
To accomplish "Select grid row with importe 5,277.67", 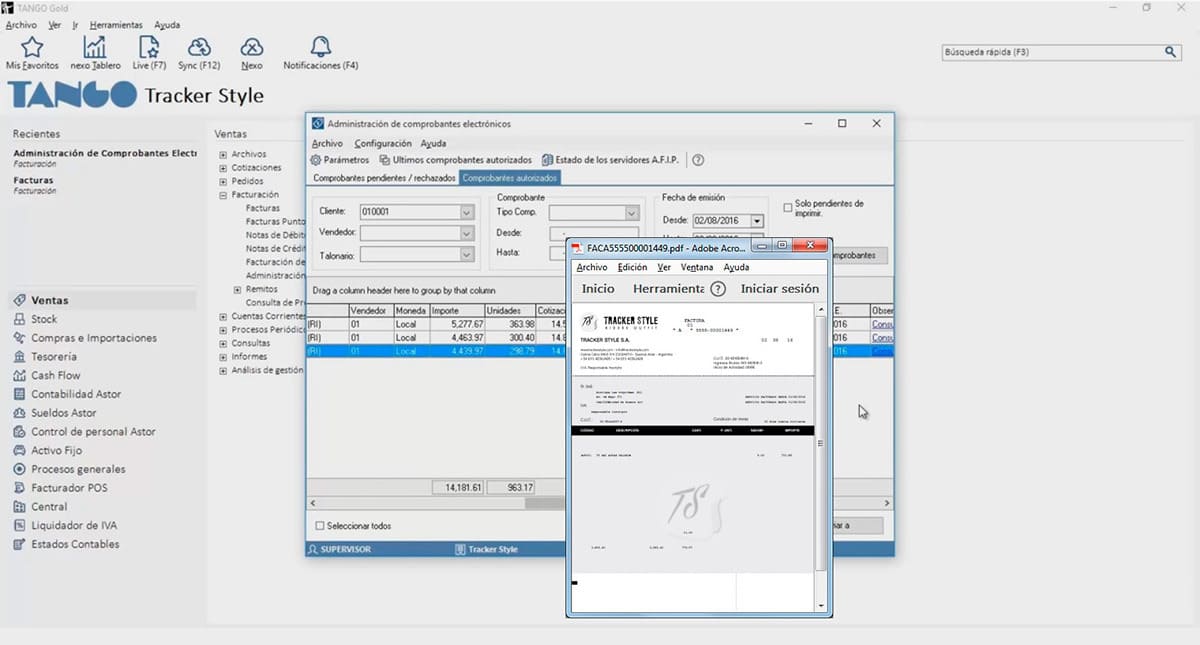I will coord(437,324).
